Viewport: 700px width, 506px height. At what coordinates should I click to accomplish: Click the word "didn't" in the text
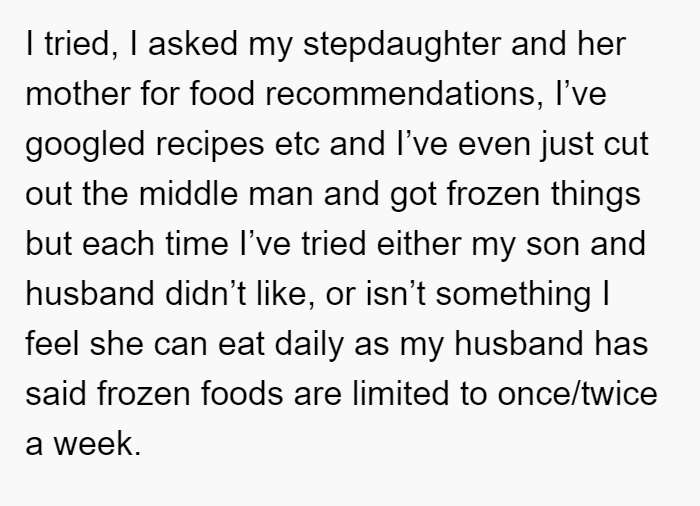[x=205, y=294]
